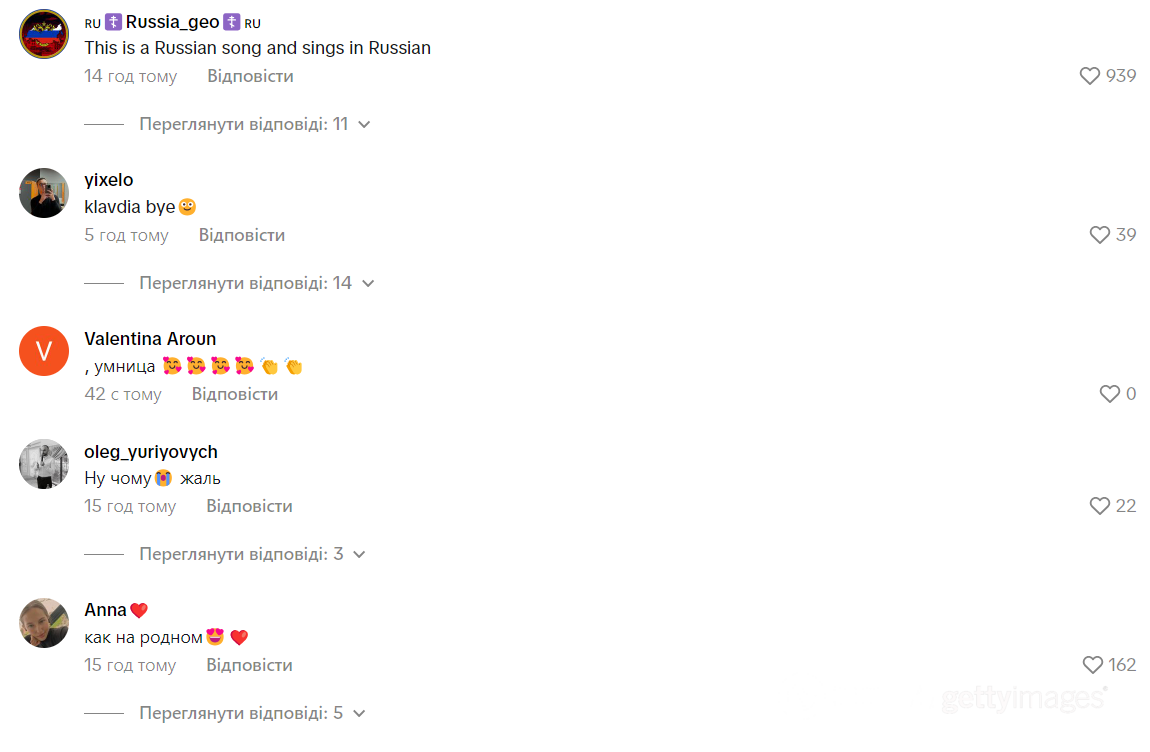This screenshot has height=752, width=1150.
Task: Tap the heart on Valentina Aroun's comment
Action: click(x=1110, y=394)
